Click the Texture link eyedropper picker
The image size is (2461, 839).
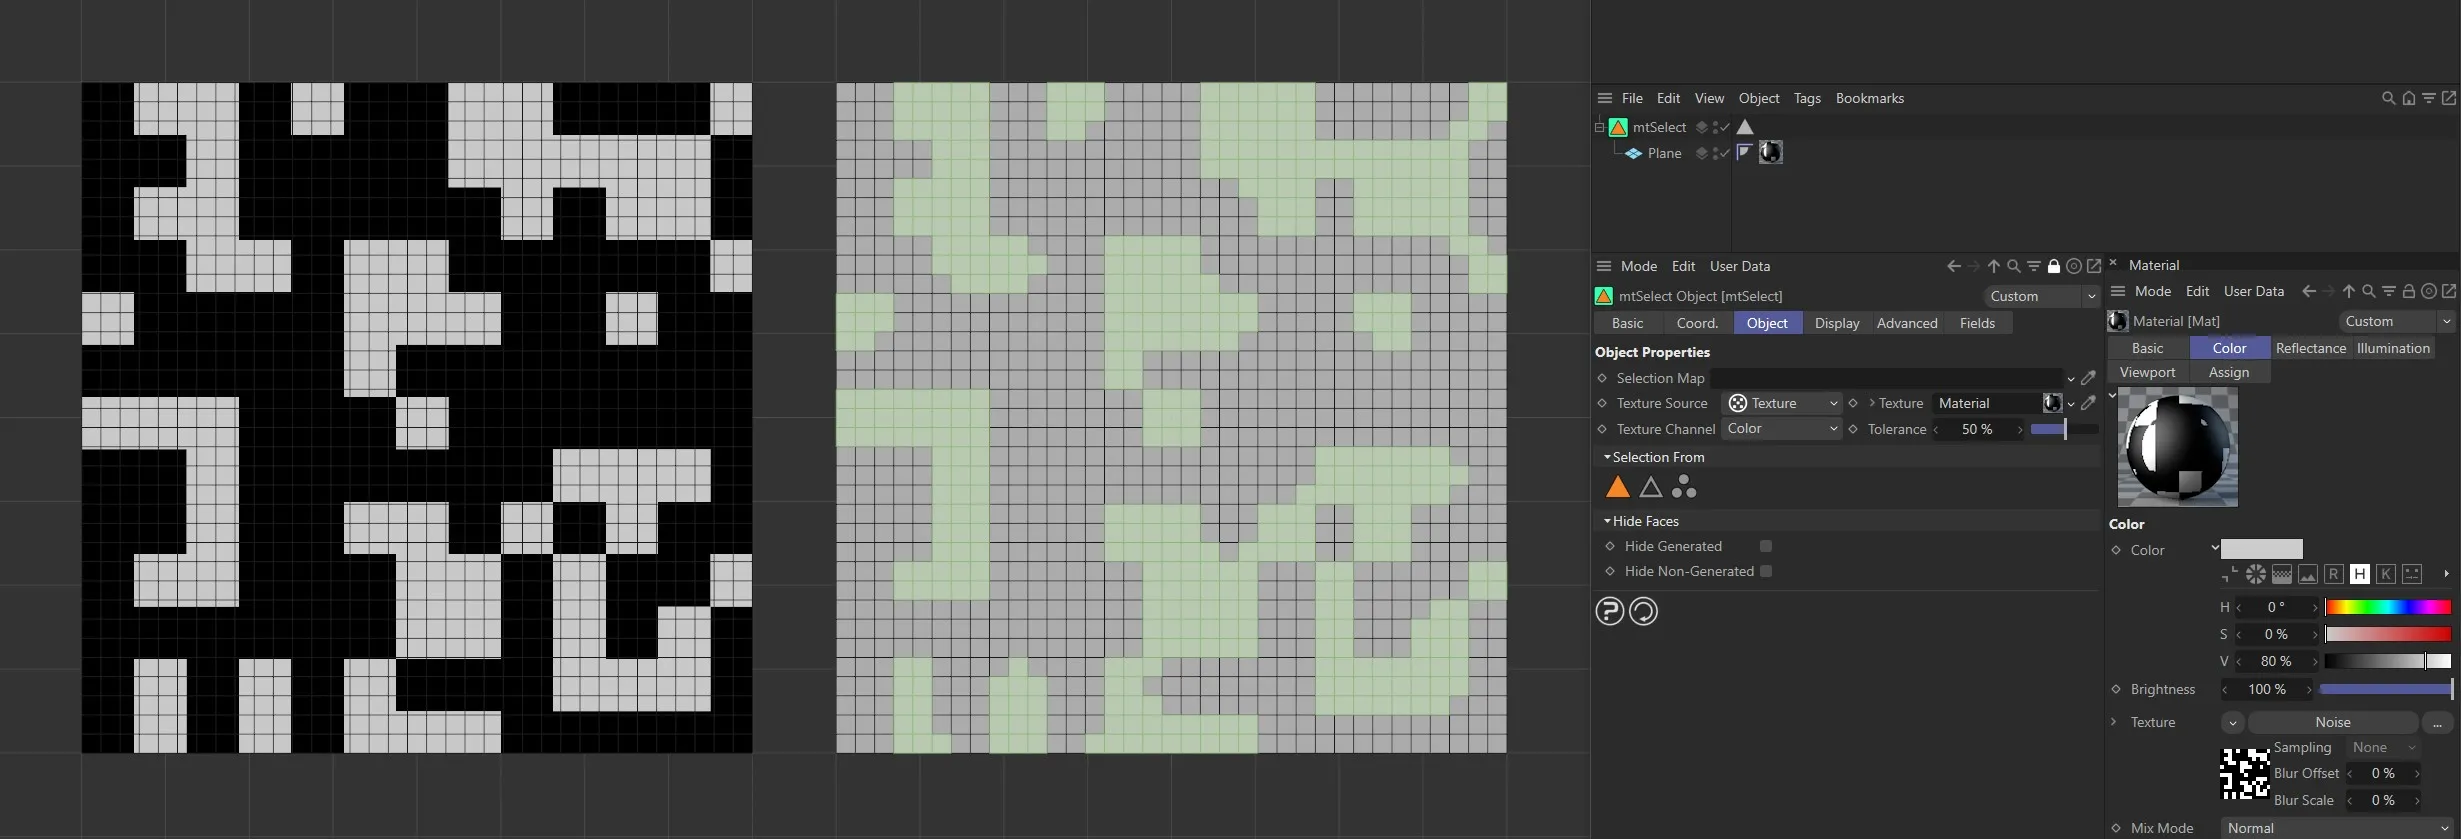click(x=2088, y=403)
